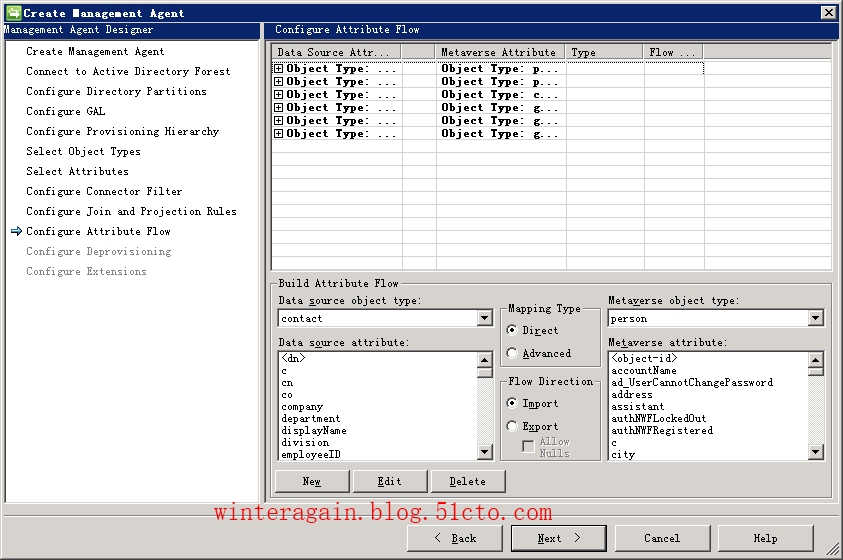Select company data source attribute
This screenshot has width=843, height=560.
[302, 407]
